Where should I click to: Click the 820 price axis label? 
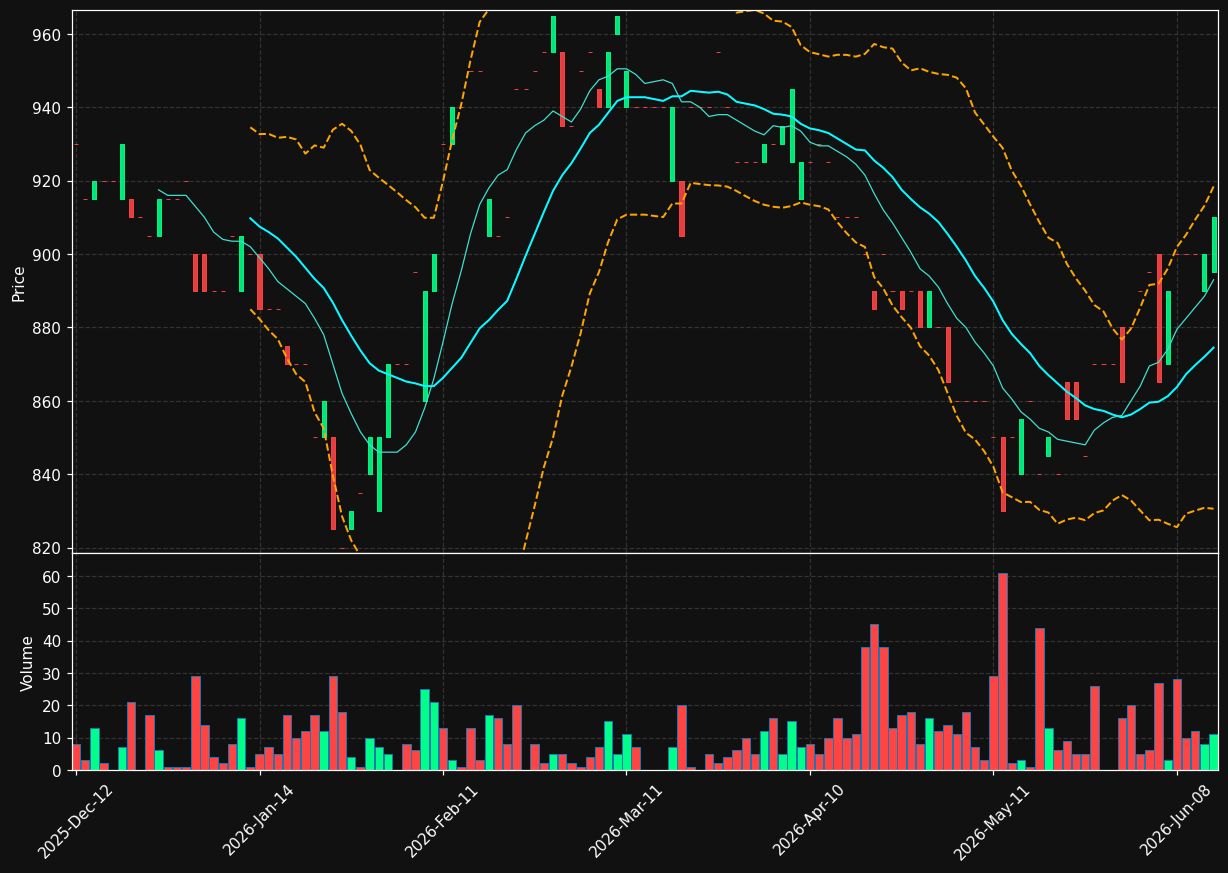48,548
